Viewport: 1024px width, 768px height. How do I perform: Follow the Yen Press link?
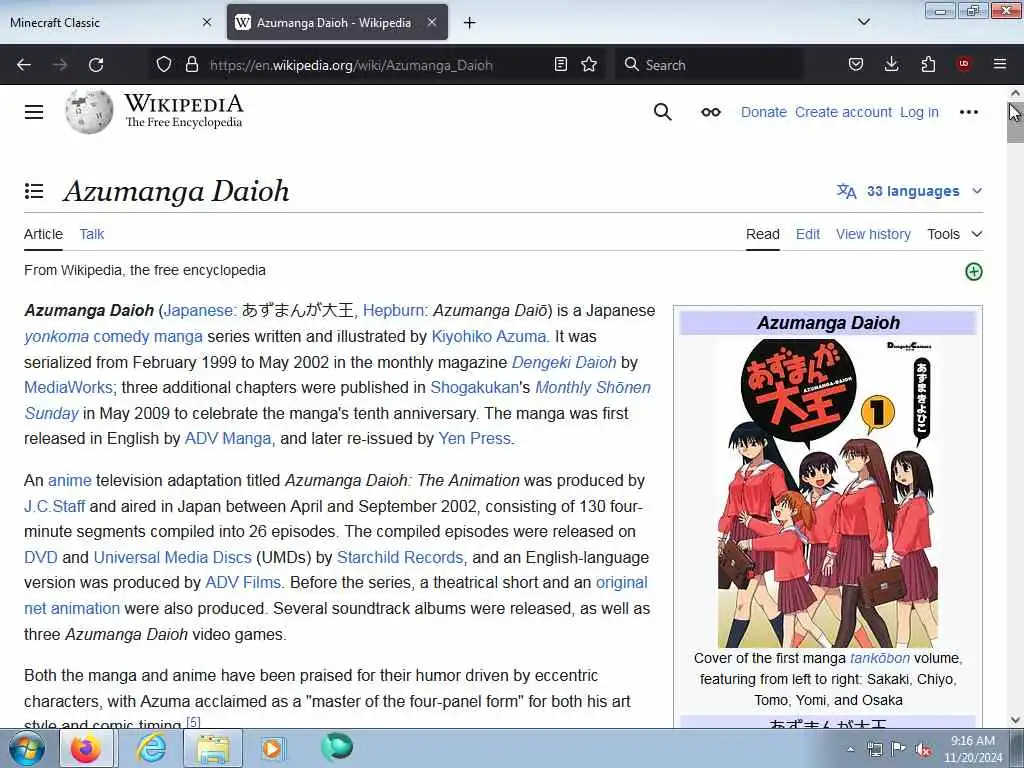pyautogui.click(x=474, y=438)
